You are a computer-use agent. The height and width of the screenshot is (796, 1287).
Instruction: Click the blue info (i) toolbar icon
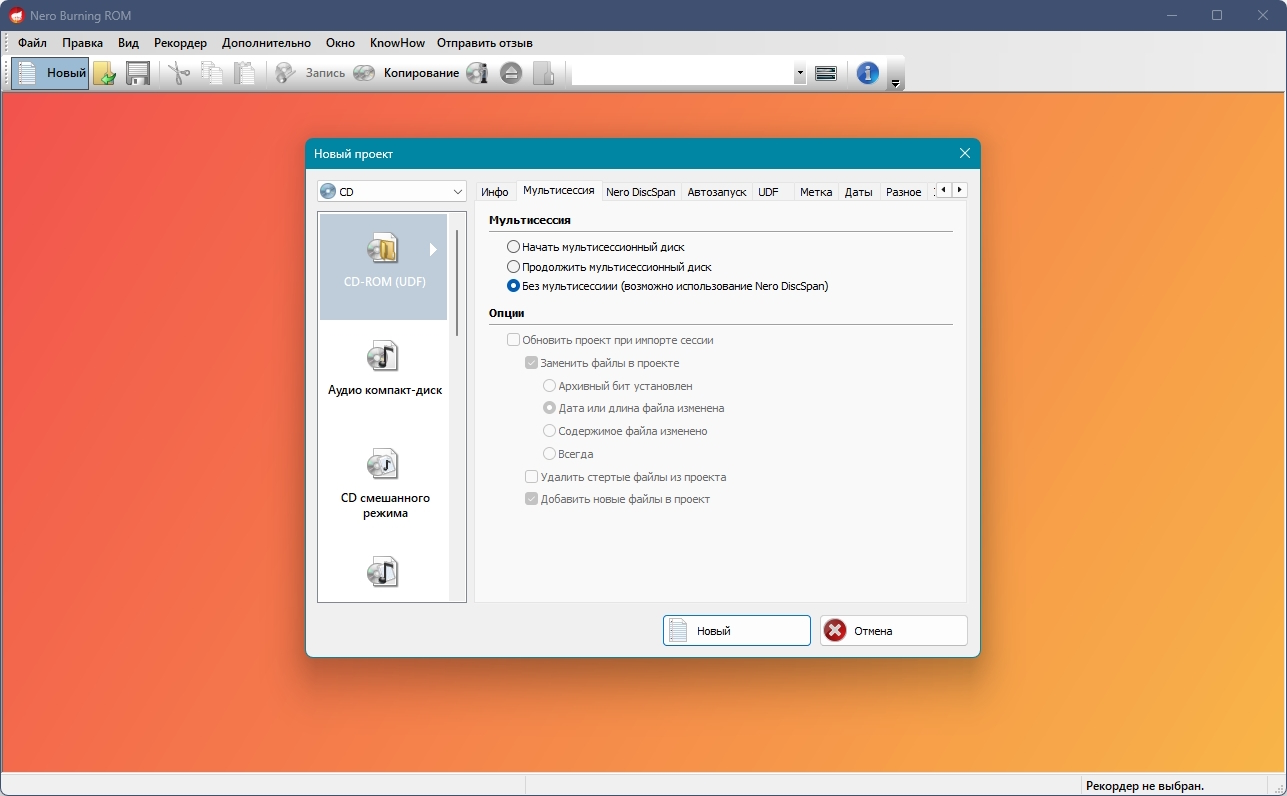click(866, 72)
